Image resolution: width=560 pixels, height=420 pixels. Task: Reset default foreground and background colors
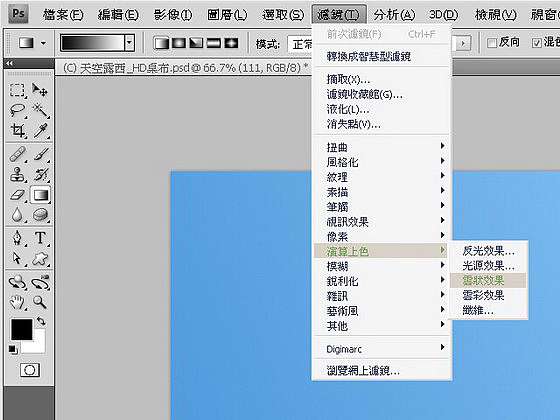(x=13, y=349)
